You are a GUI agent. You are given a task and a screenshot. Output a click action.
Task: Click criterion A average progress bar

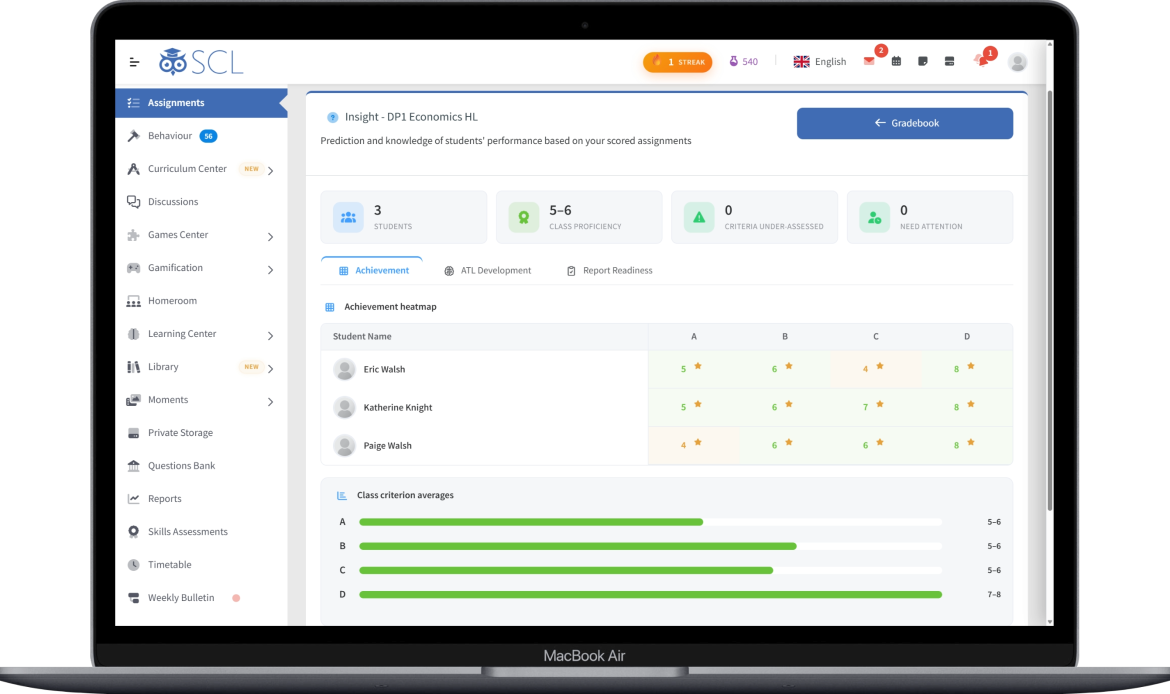(x=650, y=522)
